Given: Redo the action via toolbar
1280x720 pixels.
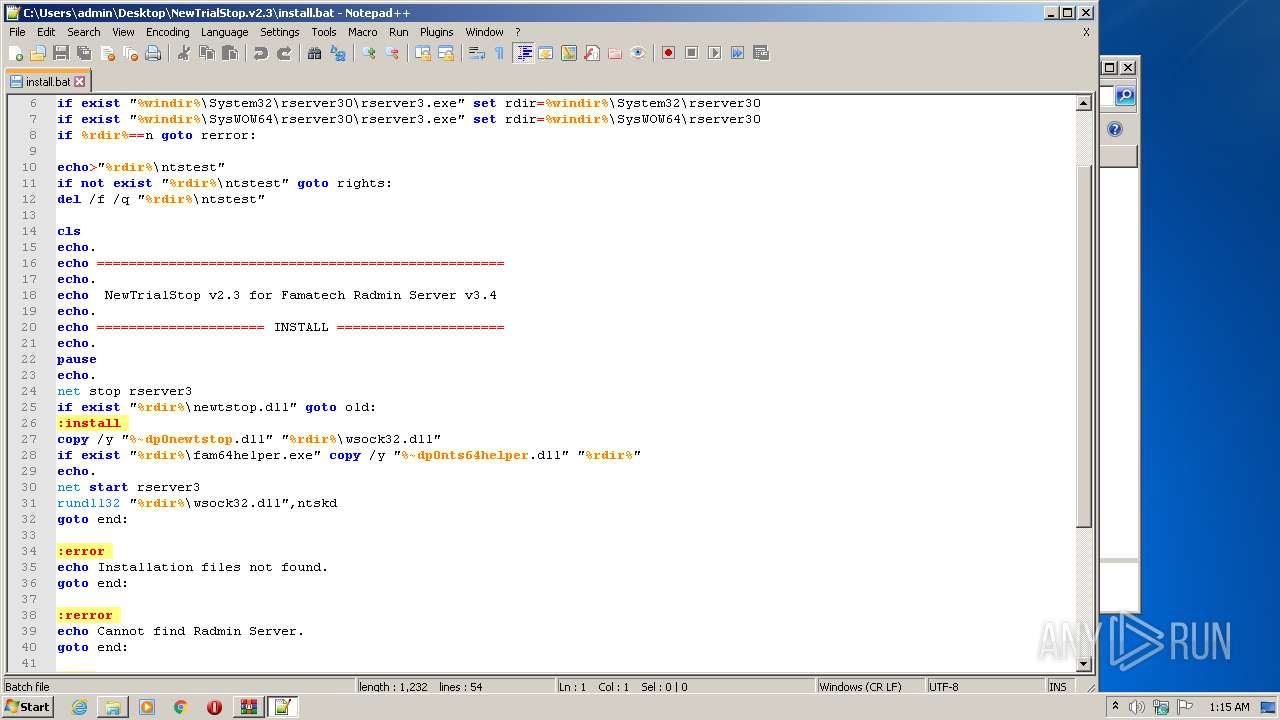Looking at the screenshot, I should [x=284, y=53].
